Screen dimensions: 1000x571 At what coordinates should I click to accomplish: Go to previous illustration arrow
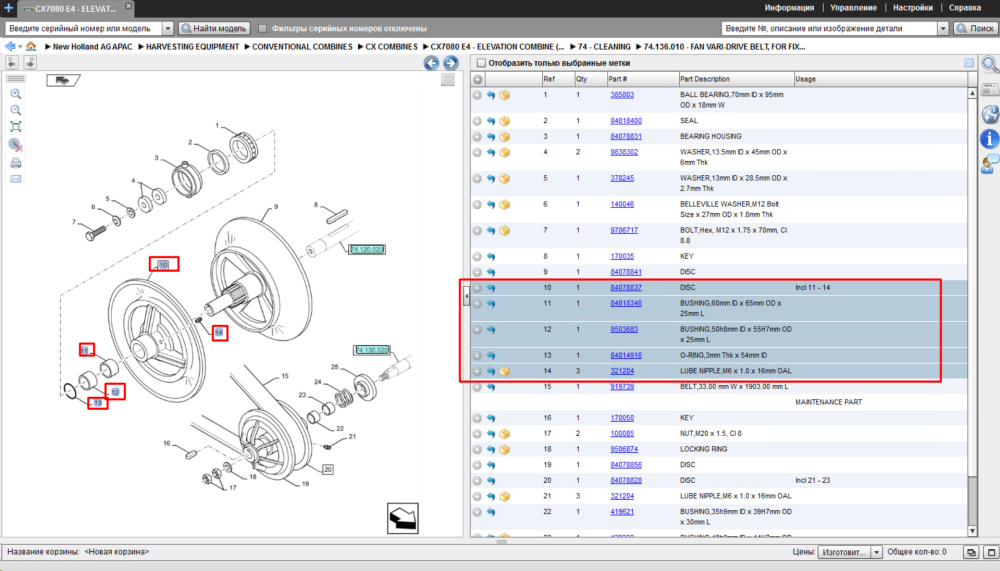point(432,63)
